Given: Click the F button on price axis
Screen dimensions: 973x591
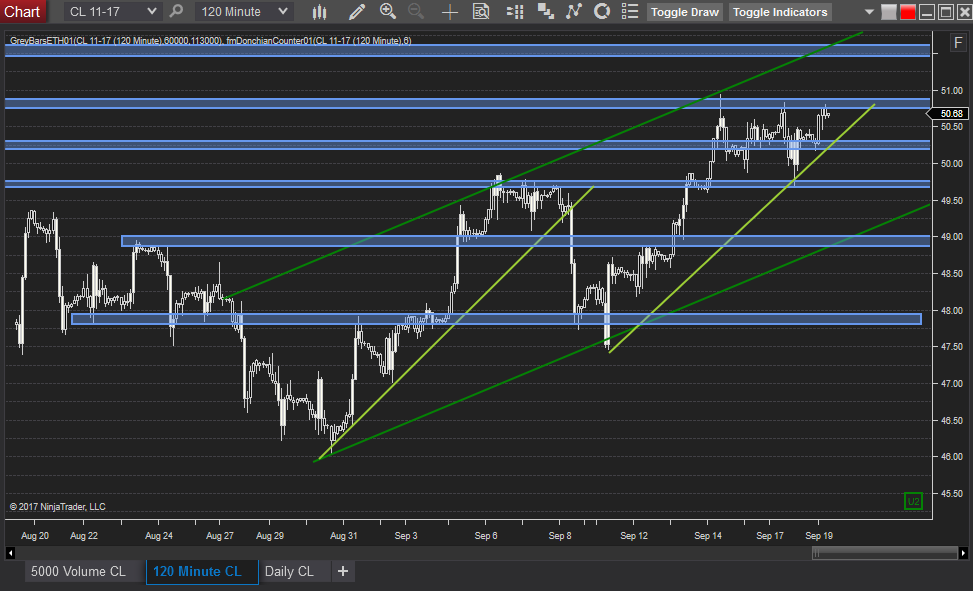Looking at the screenshot, I should pos(958,43).
